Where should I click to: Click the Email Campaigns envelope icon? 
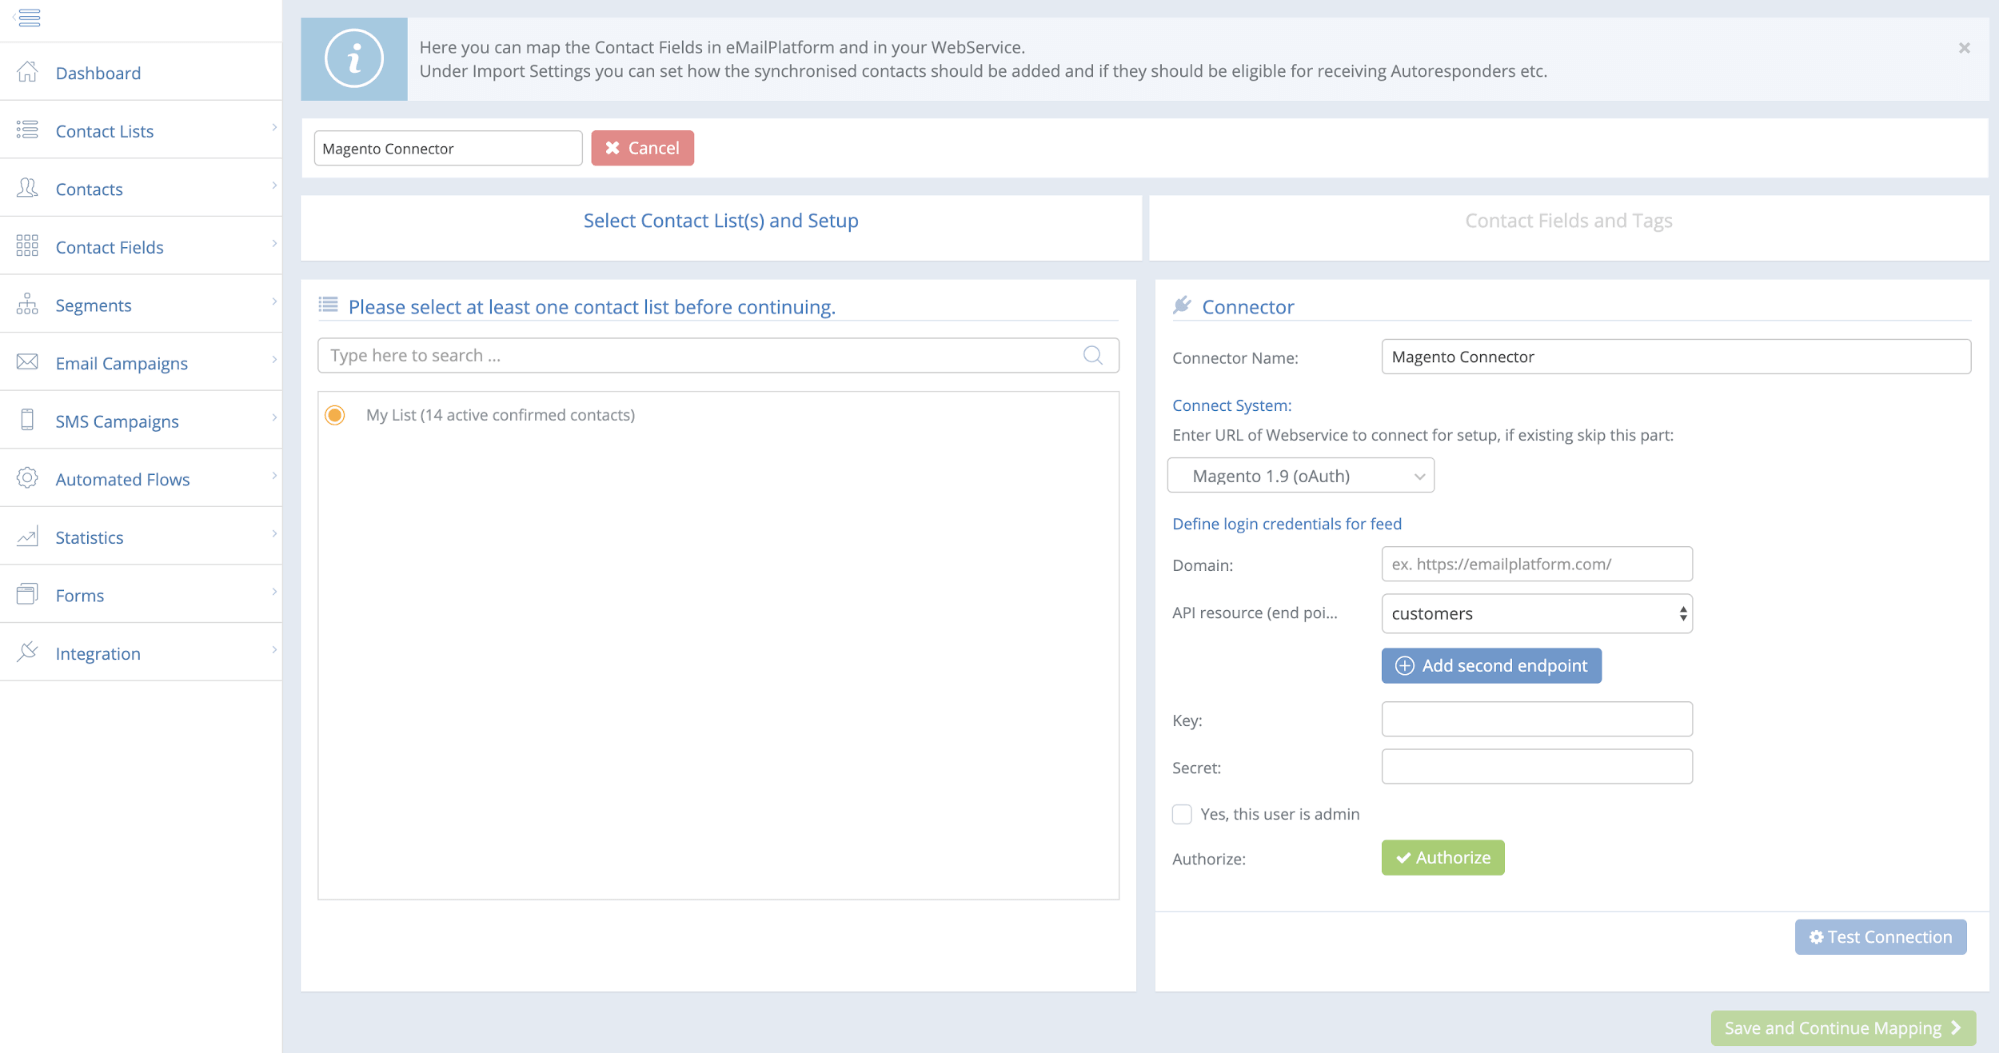click(28, 362)
